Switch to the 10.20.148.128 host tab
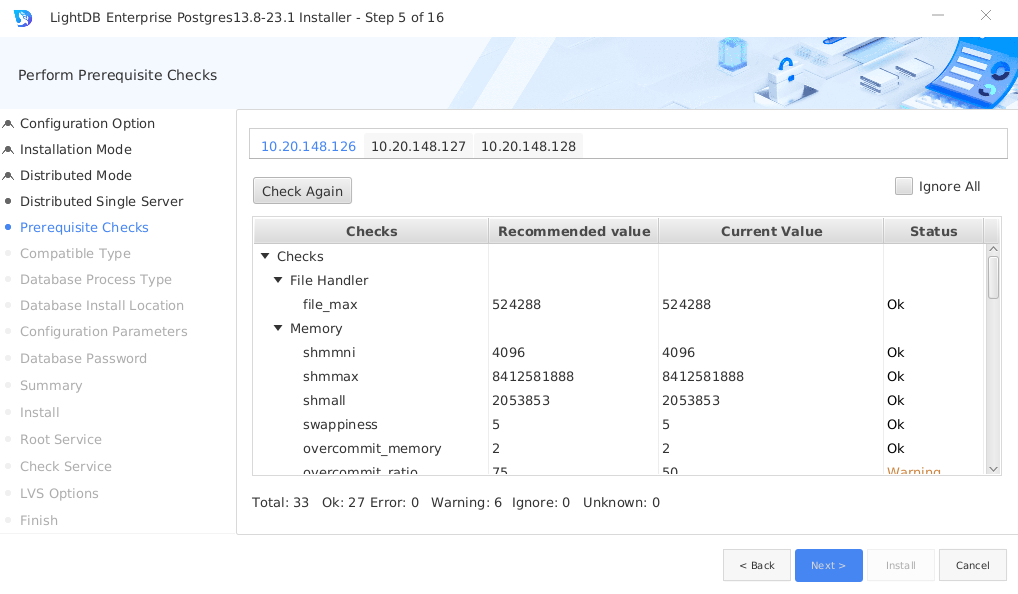The height and width of the screenshot is (594, 1018). click(528, 146)
